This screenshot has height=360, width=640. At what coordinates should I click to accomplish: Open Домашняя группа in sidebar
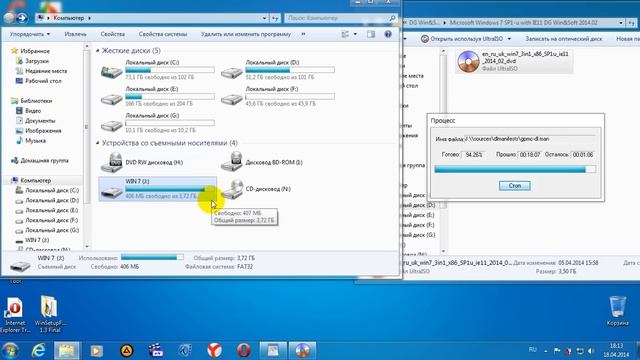click(x=44, y=160)
